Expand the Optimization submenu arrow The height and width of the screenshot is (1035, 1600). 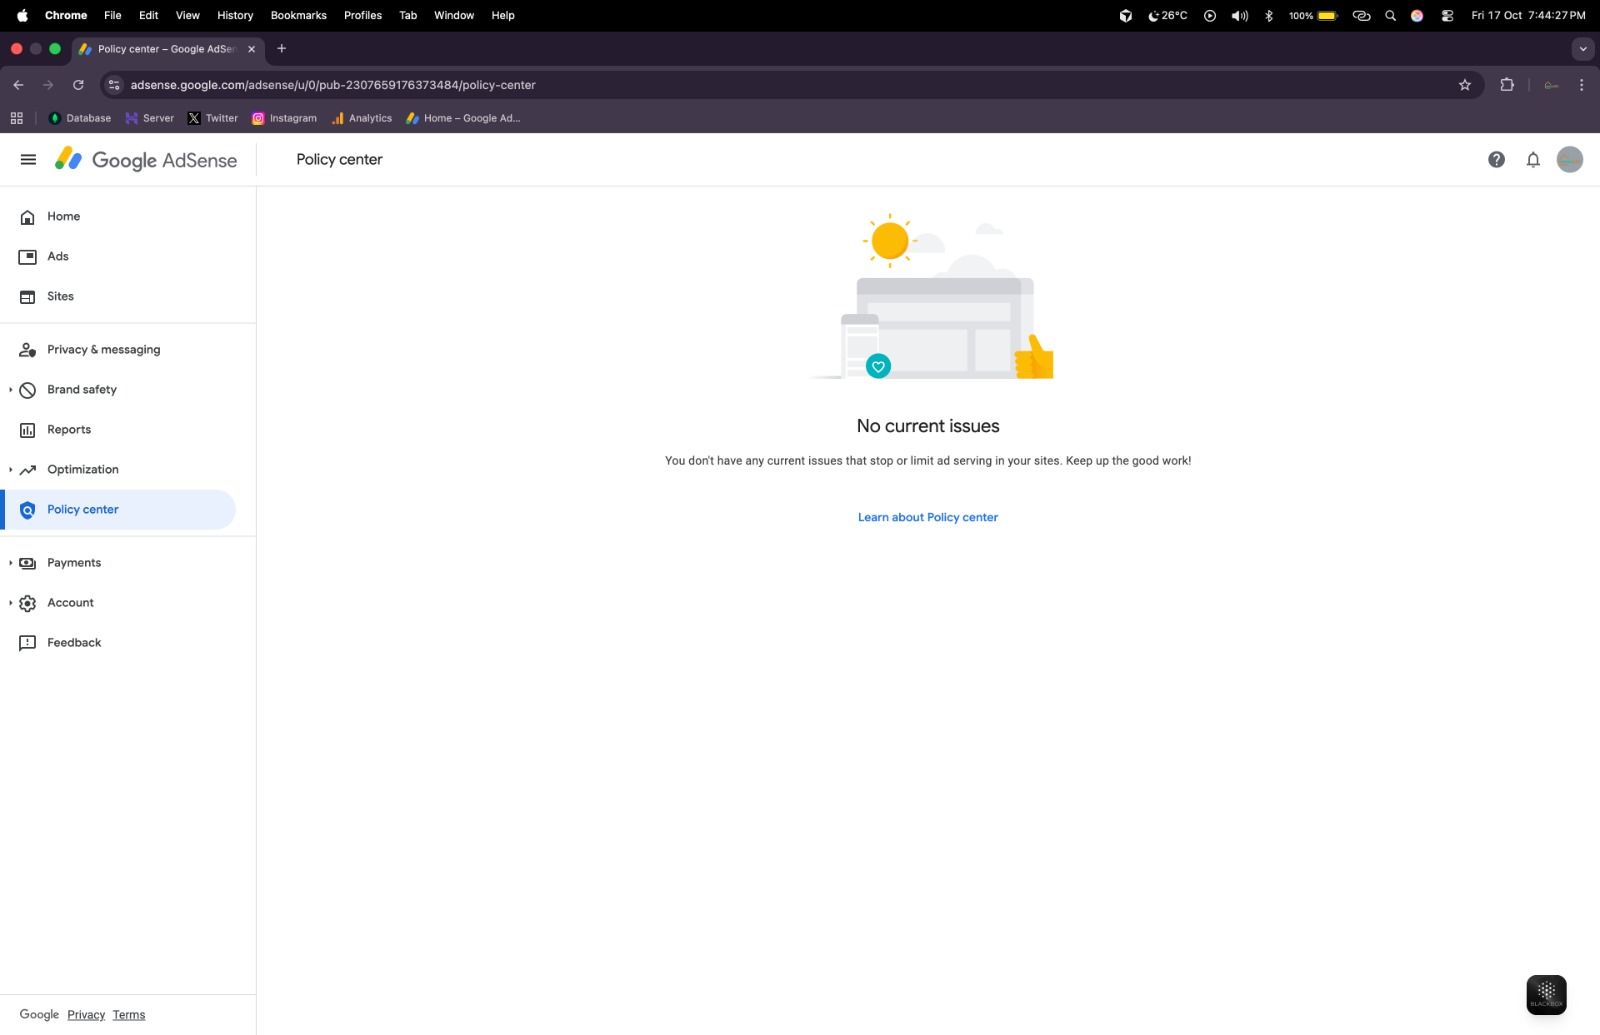pos(10,470)
